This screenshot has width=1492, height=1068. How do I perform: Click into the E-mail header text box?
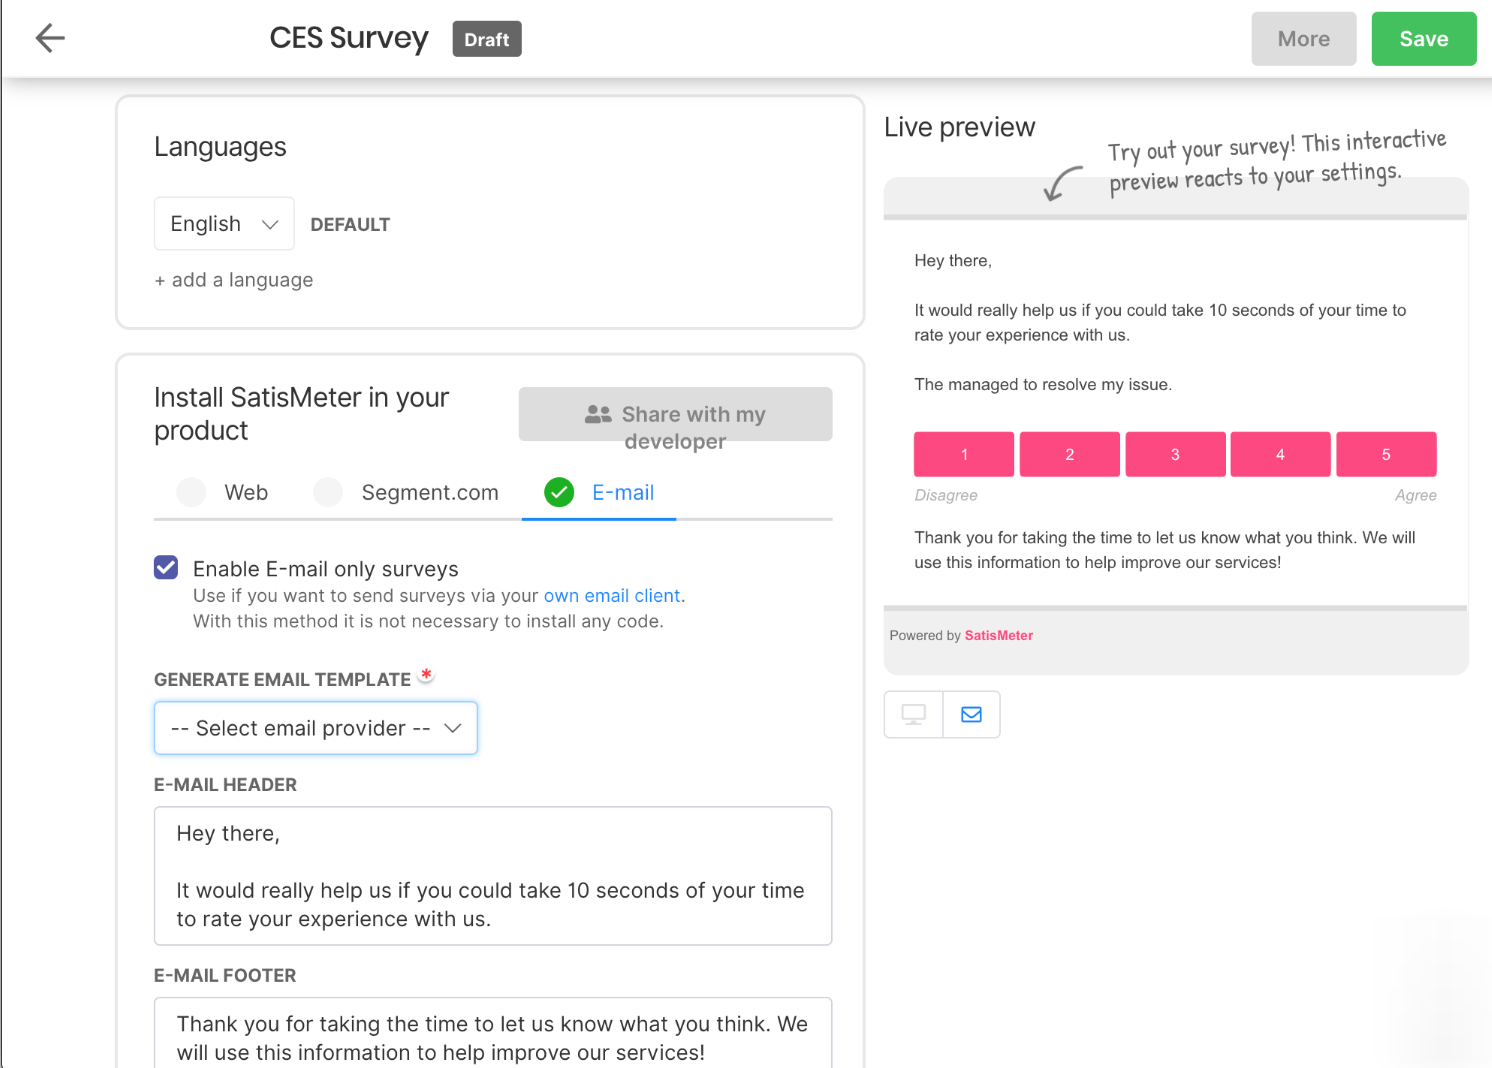pyautogui.click(x=493, y=876)
